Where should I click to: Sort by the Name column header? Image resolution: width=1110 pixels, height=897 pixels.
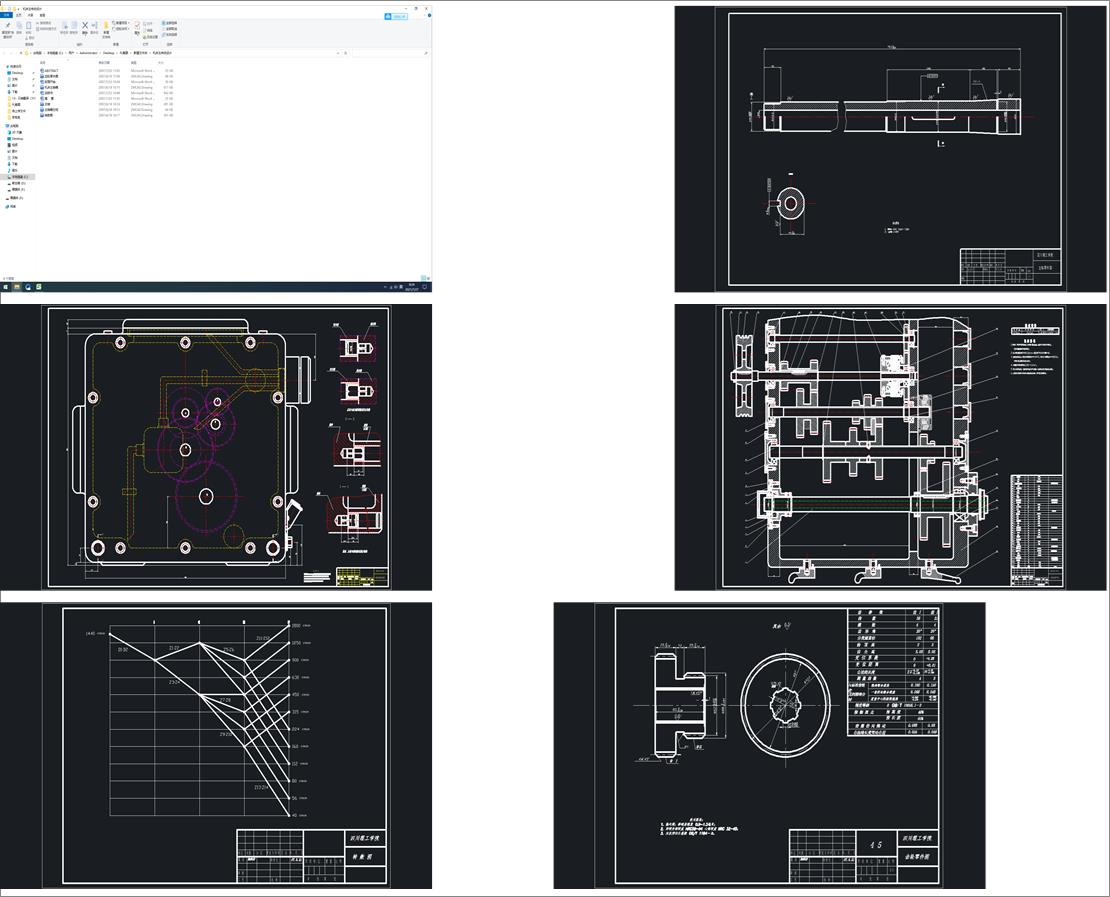click(x=42, y=62)
